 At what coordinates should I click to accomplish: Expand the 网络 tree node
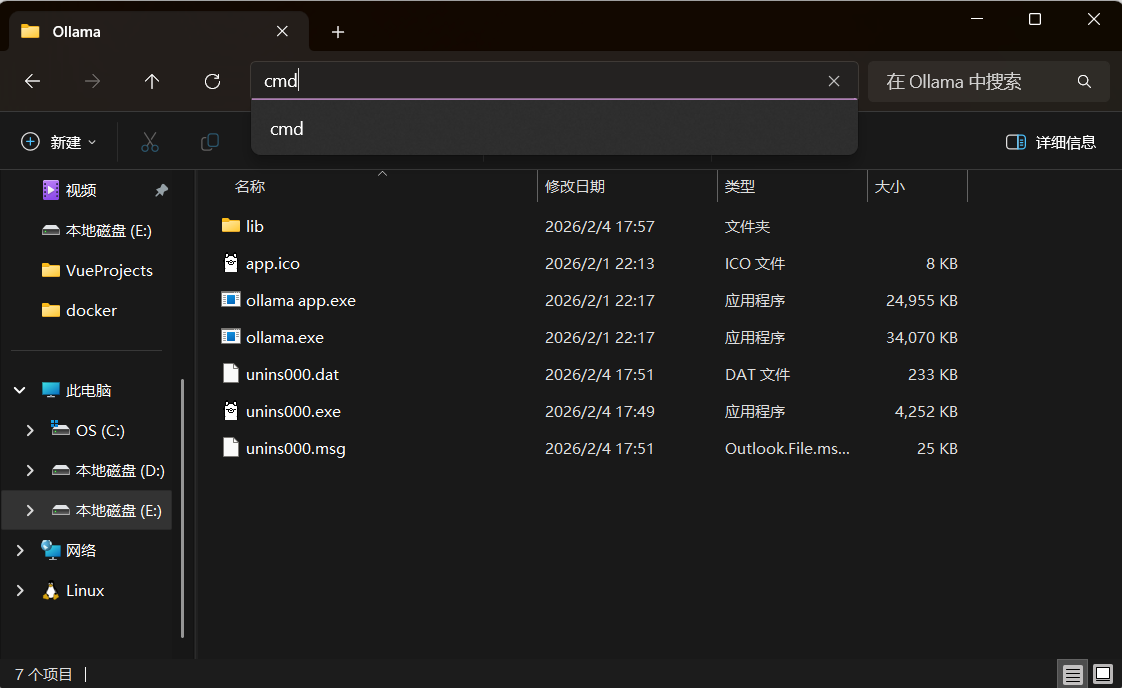[20, 551]
